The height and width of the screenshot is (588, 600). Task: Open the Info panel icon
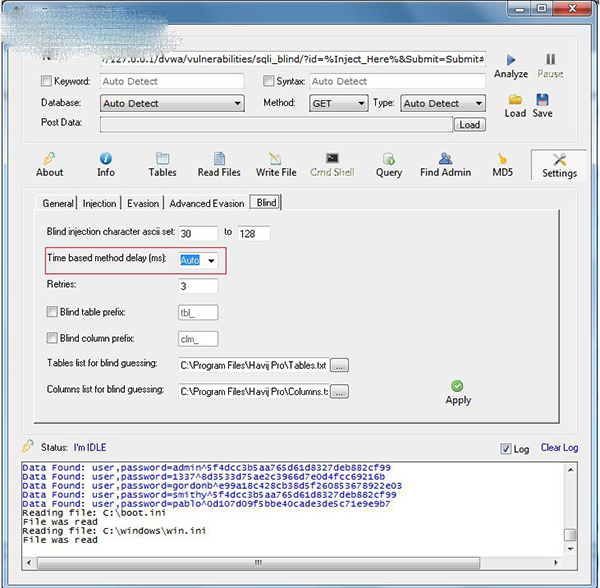(x=106, y=158)
